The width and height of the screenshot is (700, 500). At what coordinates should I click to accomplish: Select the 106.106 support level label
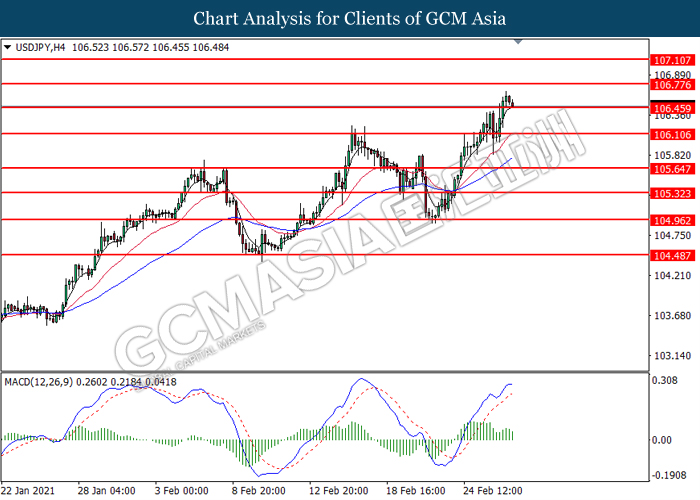click(672, 134)
